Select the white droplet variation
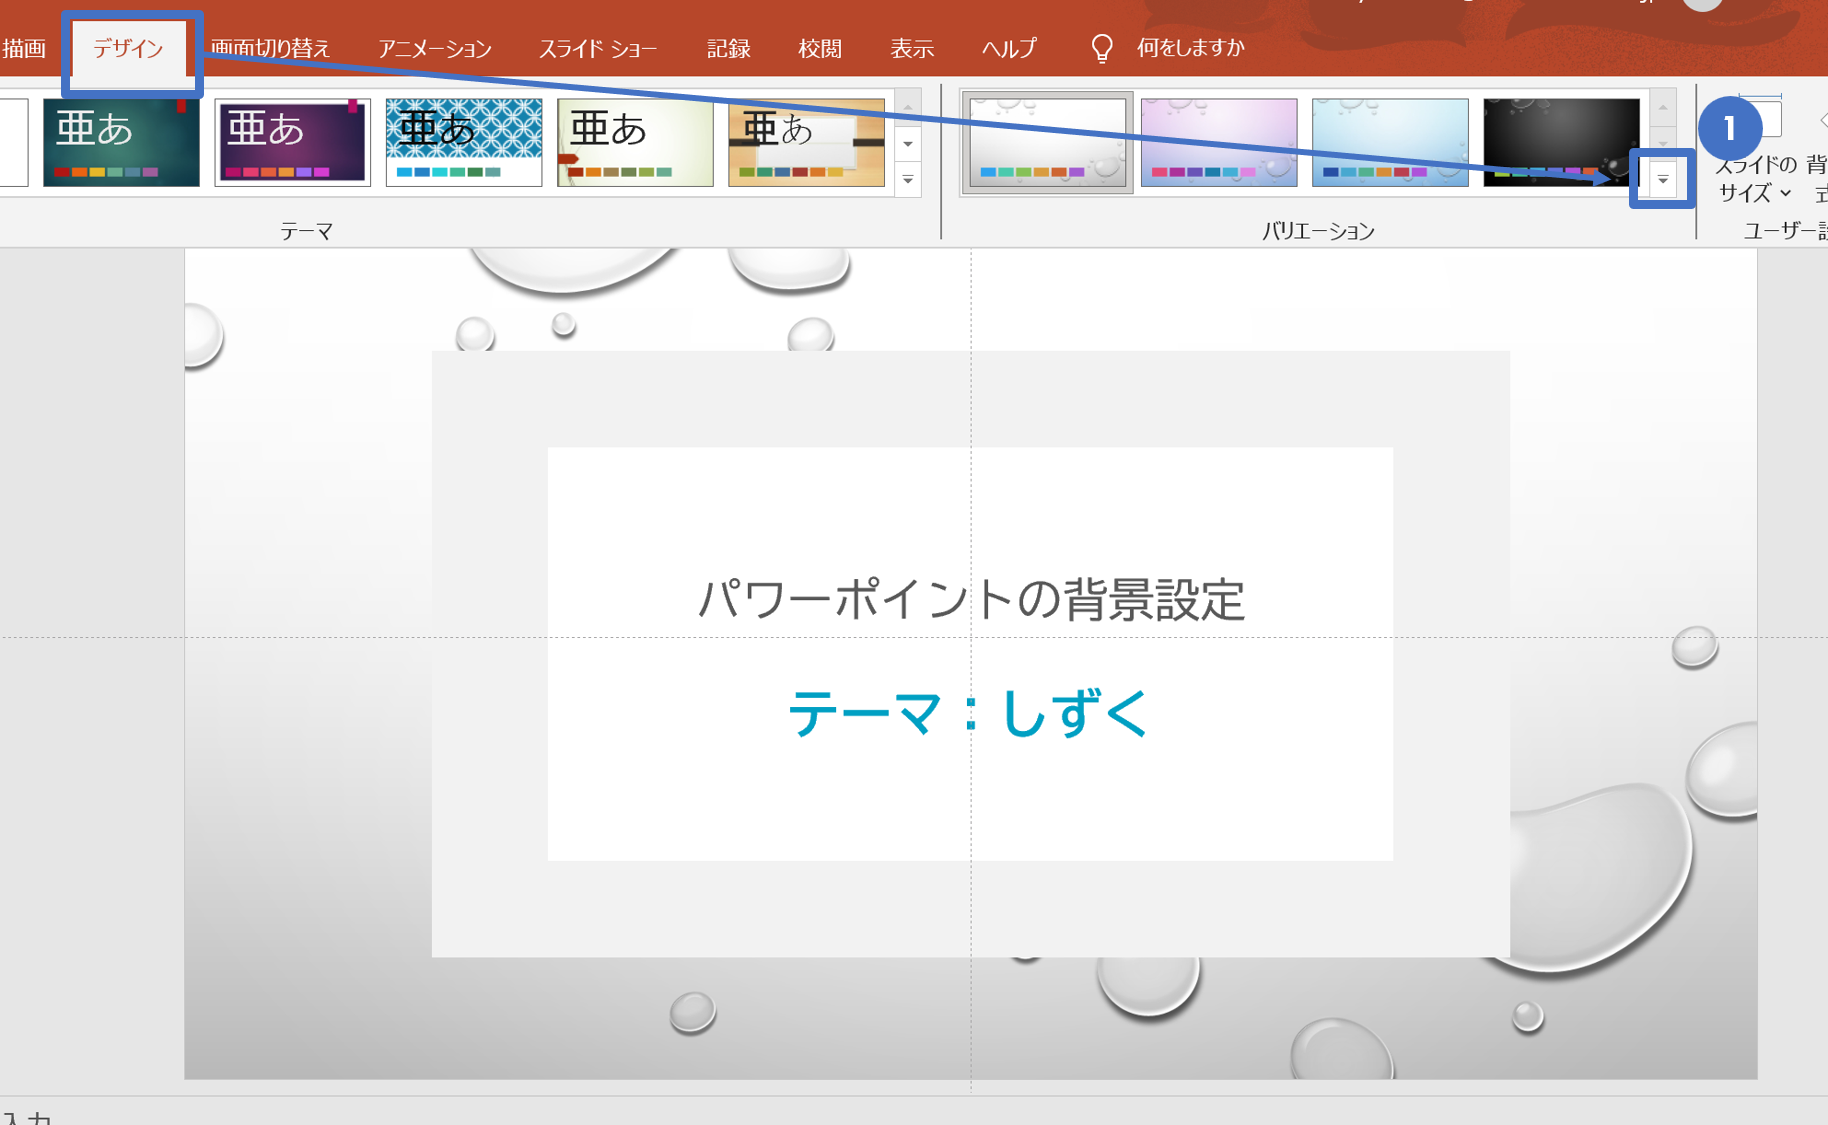Image resolution: width=1828 pixels, height=1125 pixels. (x=1047, y=142)
